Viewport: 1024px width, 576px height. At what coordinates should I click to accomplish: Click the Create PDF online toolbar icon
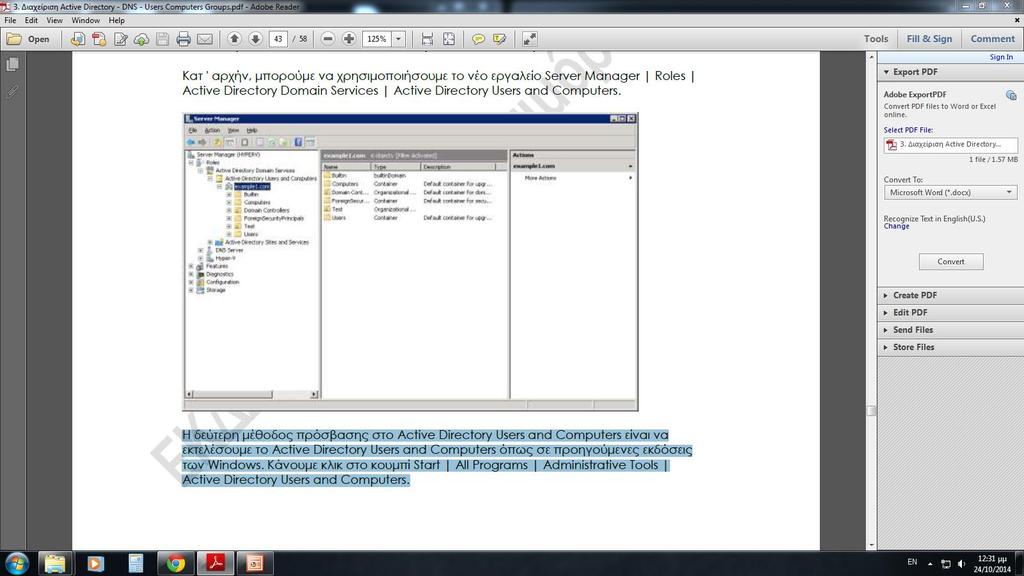(x=78, y=39)
